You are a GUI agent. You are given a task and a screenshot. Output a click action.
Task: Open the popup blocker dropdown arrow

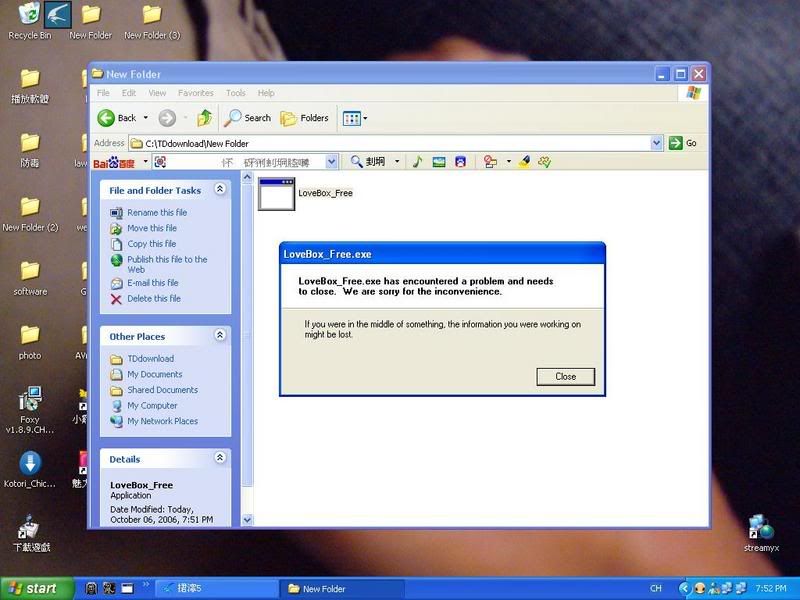pos(509,162)
